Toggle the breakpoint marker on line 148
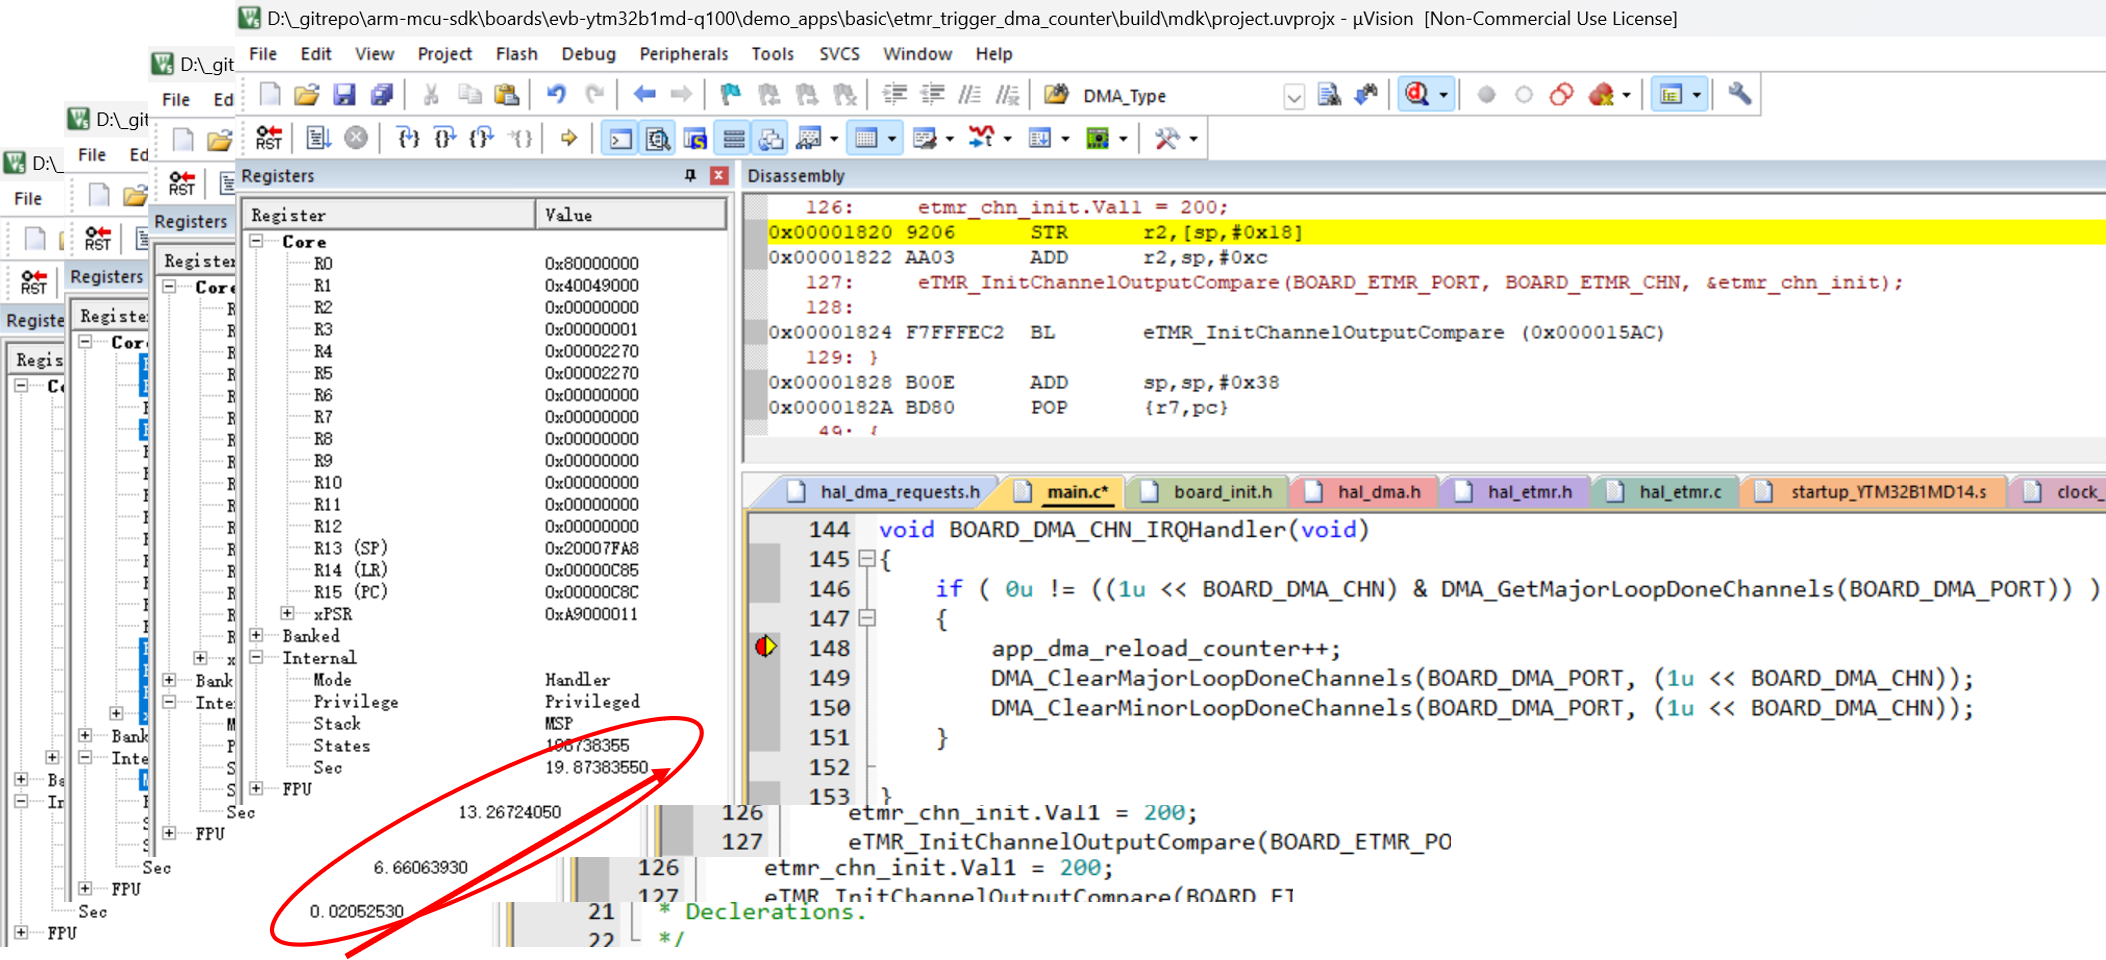 [x=766, y=647]
